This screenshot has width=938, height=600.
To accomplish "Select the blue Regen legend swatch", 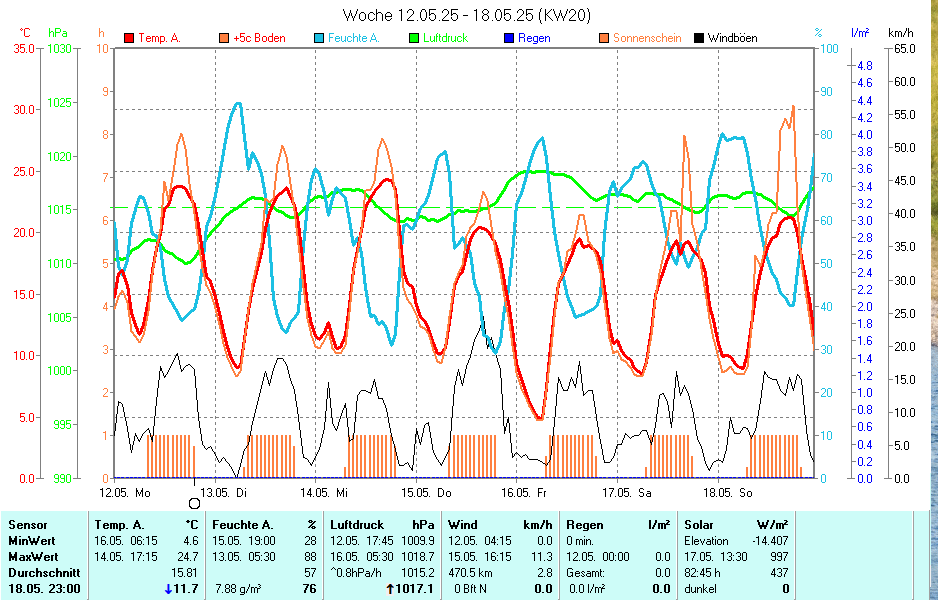I will (509, 38).
